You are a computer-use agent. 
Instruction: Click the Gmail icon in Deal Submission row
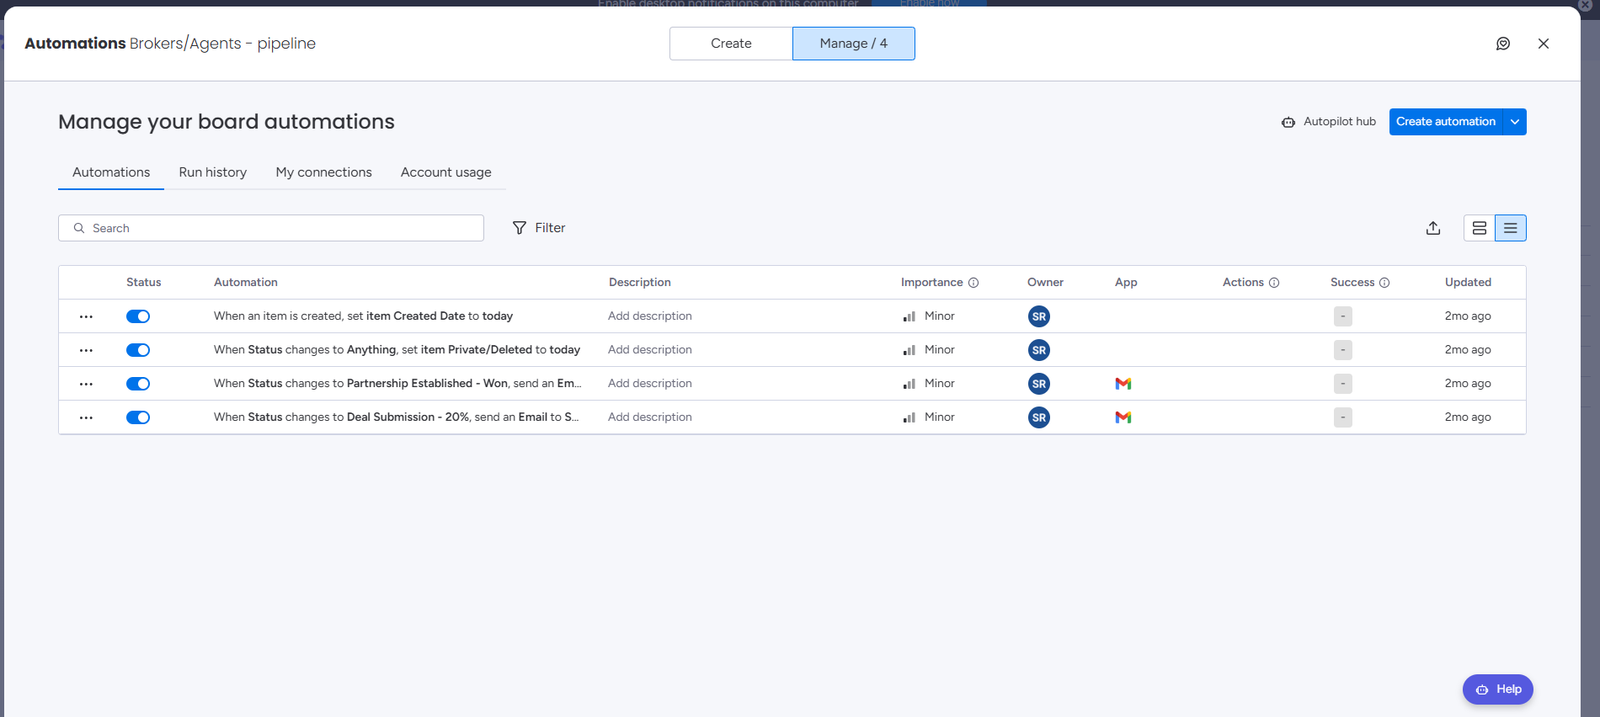[x=1123, y=417]
